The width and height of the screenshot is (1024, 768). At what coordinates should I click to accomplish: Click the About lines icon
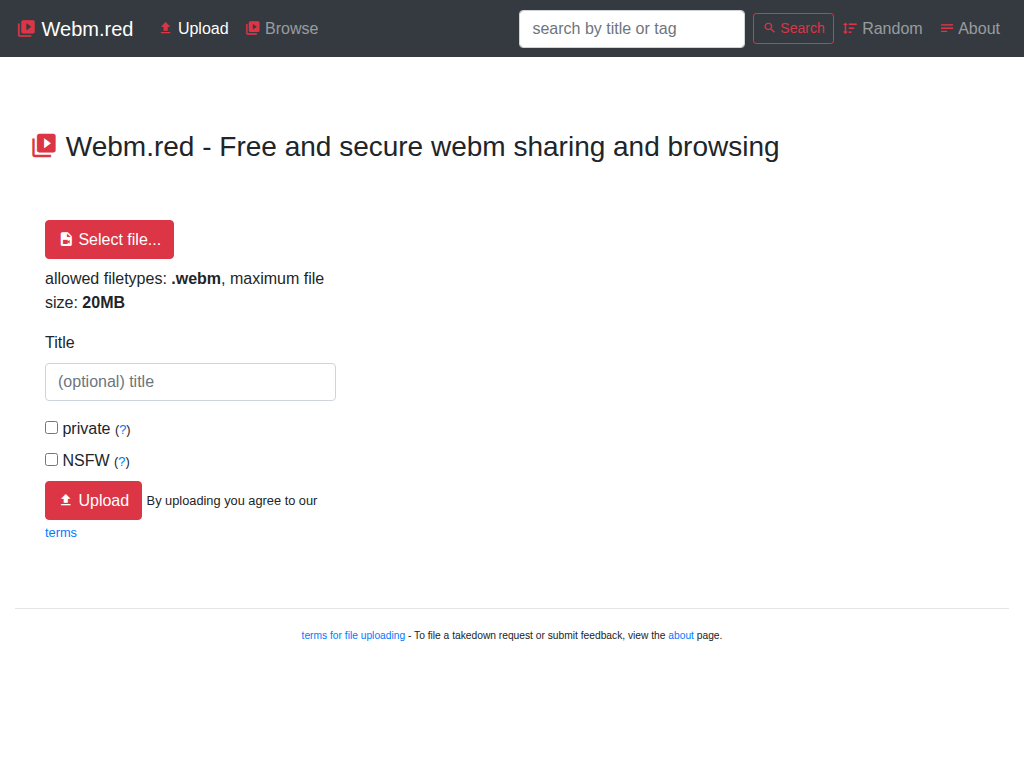coord(947,29)
